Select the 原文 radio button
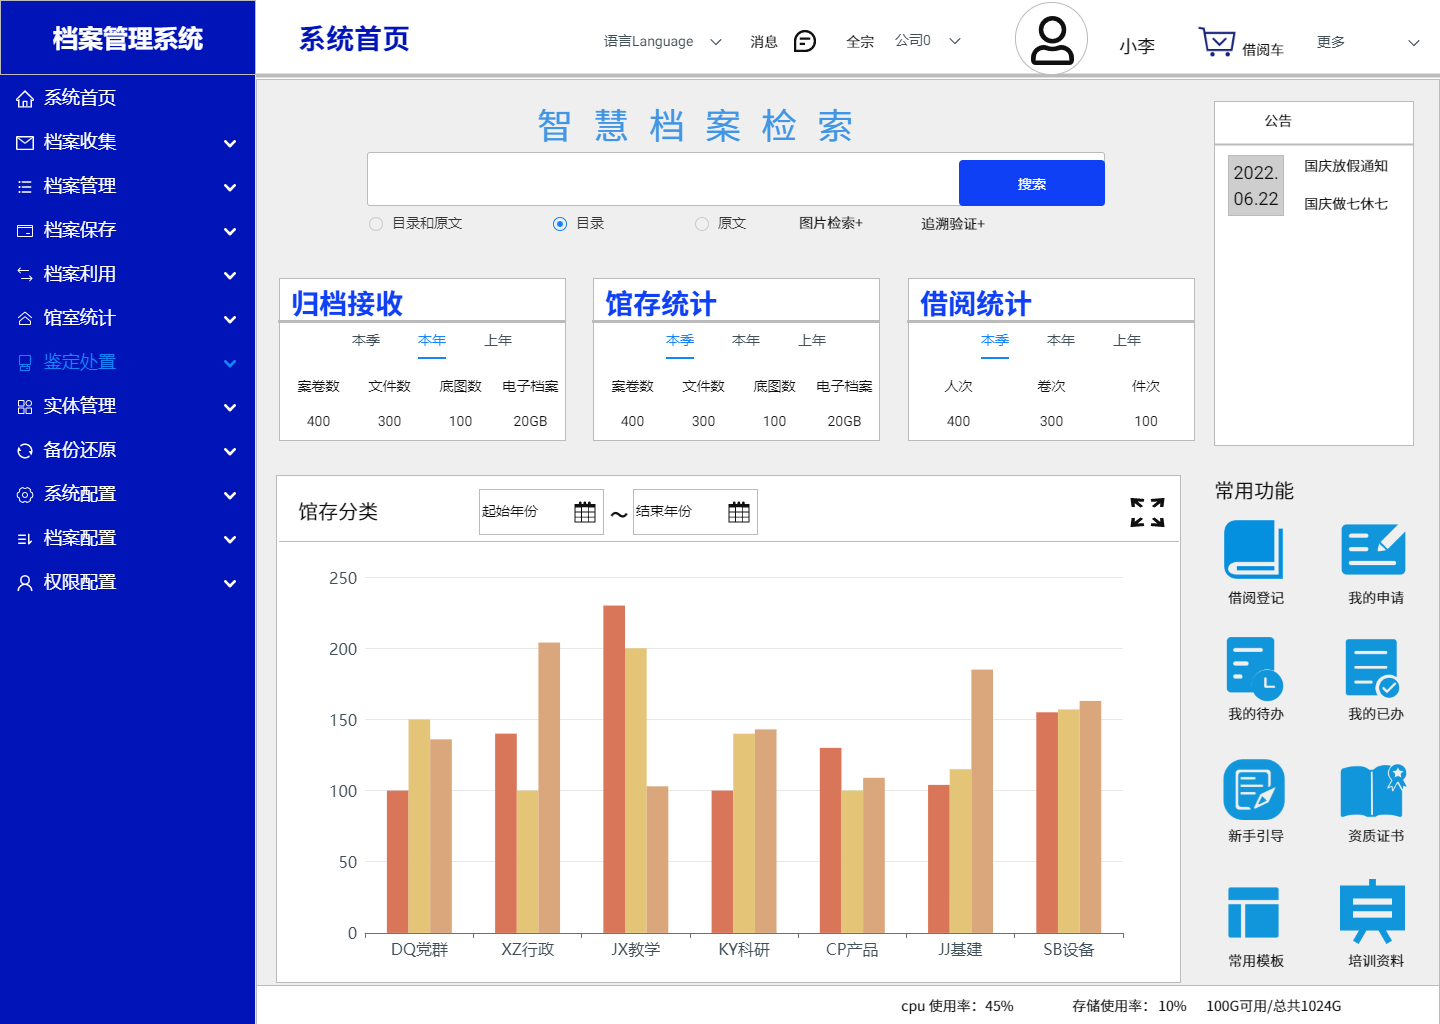Image resolution: width=1440 pixels, height=1024 pixels. point(702,224)
